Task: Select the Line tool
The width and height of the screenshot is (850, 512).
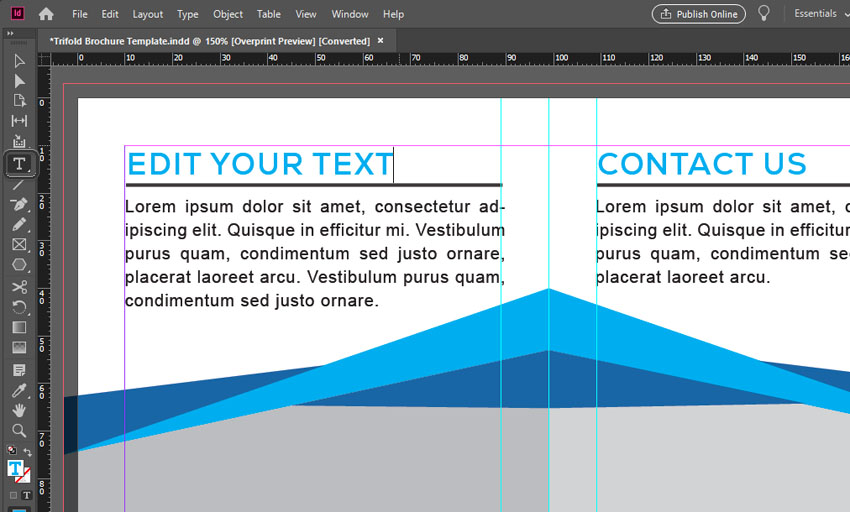Action: coord(19,185)
